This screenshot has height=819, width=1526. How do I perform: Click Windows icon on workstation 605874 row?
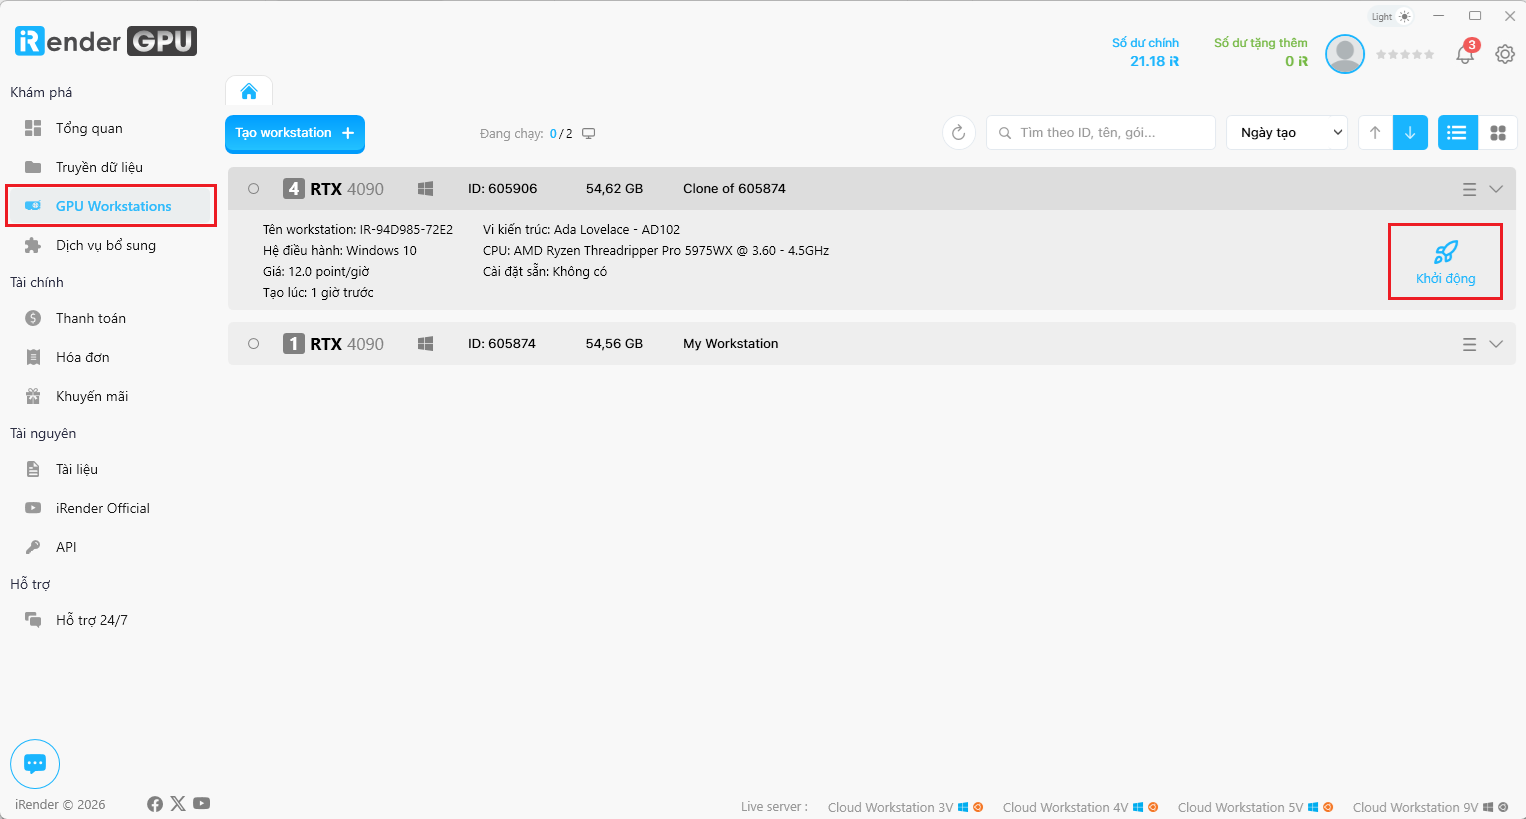click(425, 344)
